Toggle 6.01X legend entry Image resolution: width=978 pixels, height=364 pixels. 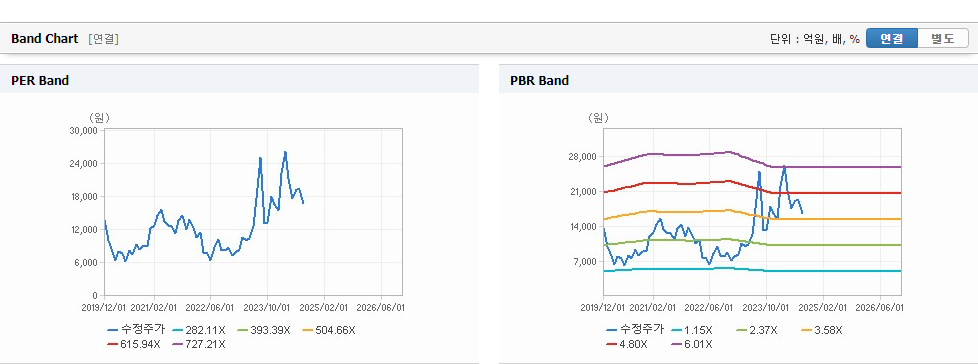pyautogui.click(x=694, y=344)
